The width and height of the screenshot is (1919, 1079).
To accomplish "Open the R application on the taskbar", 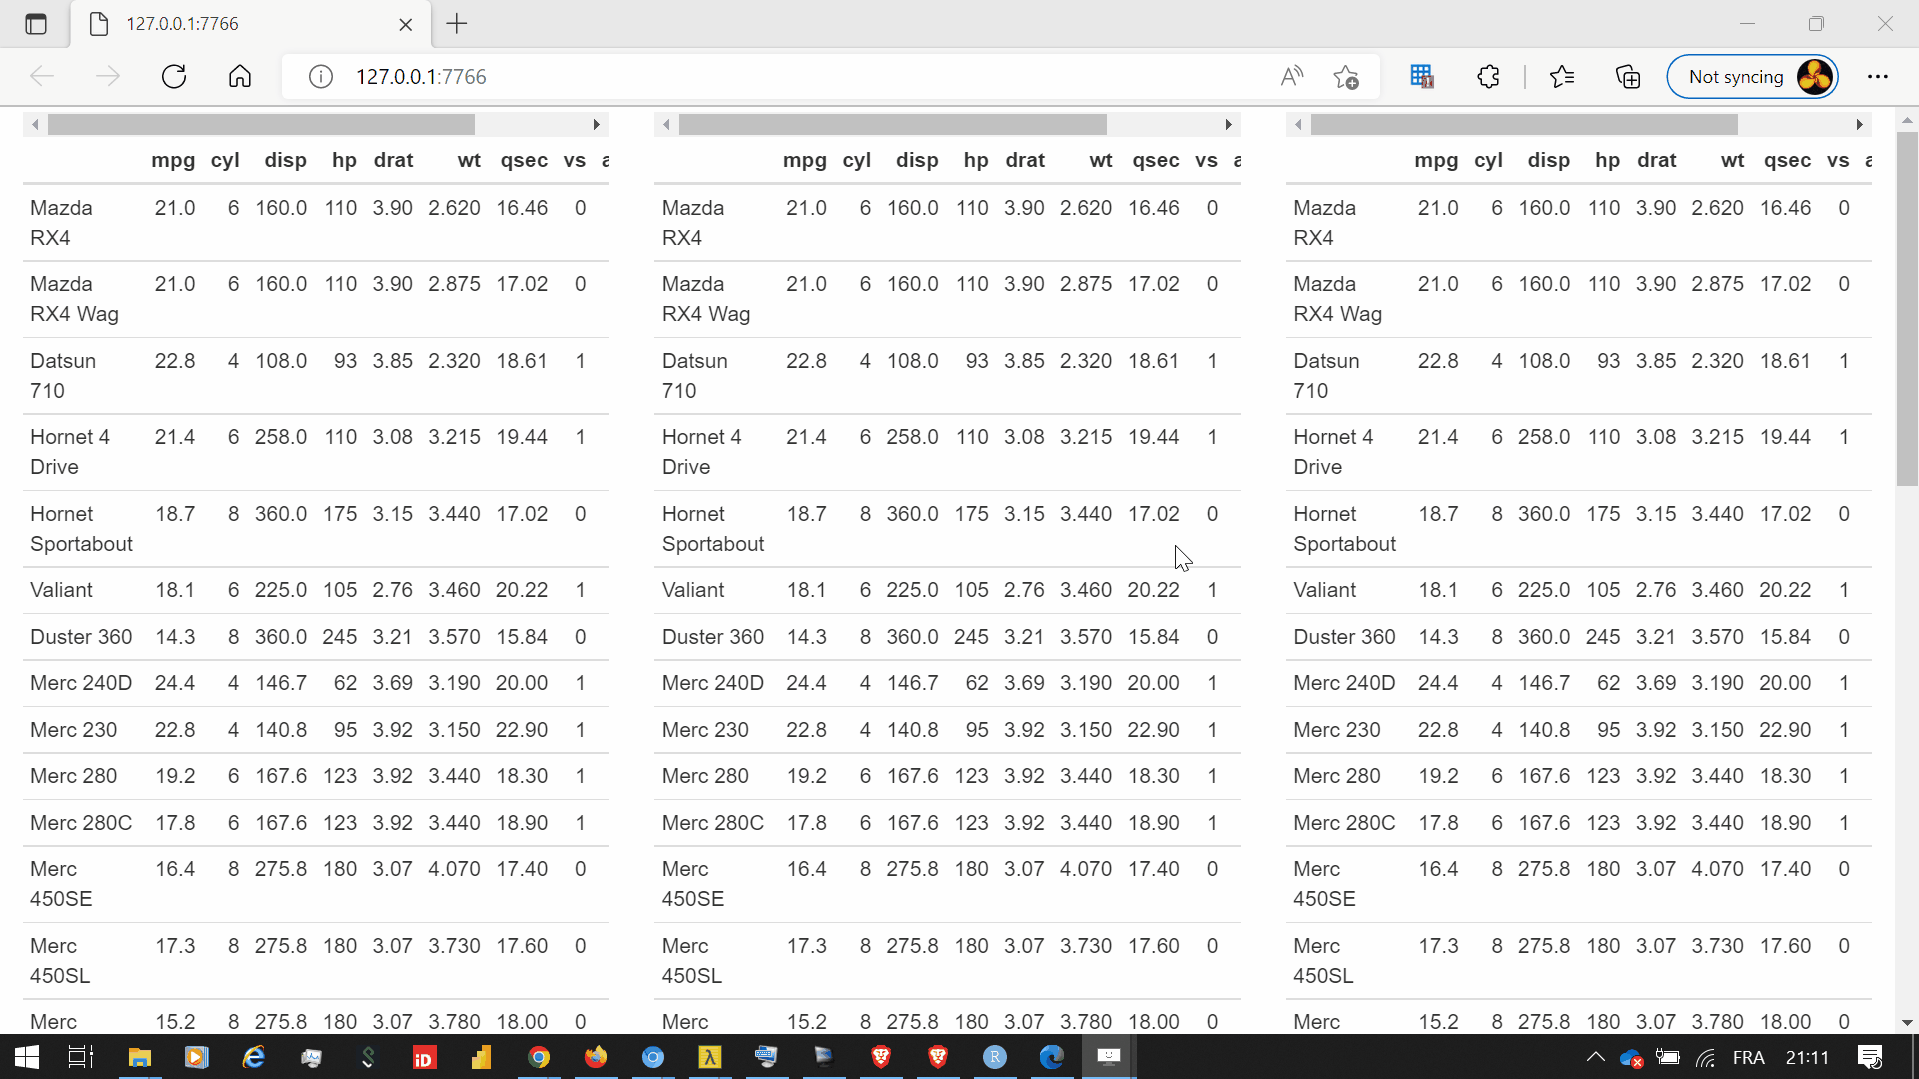I will tap(995, 1057).
